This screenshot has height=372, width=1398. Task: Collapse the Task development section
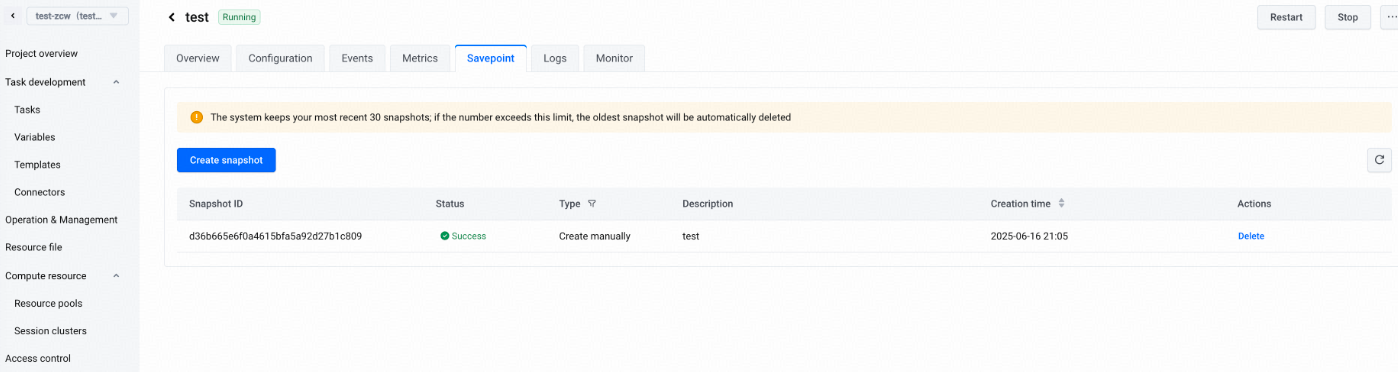pos(116,82)
